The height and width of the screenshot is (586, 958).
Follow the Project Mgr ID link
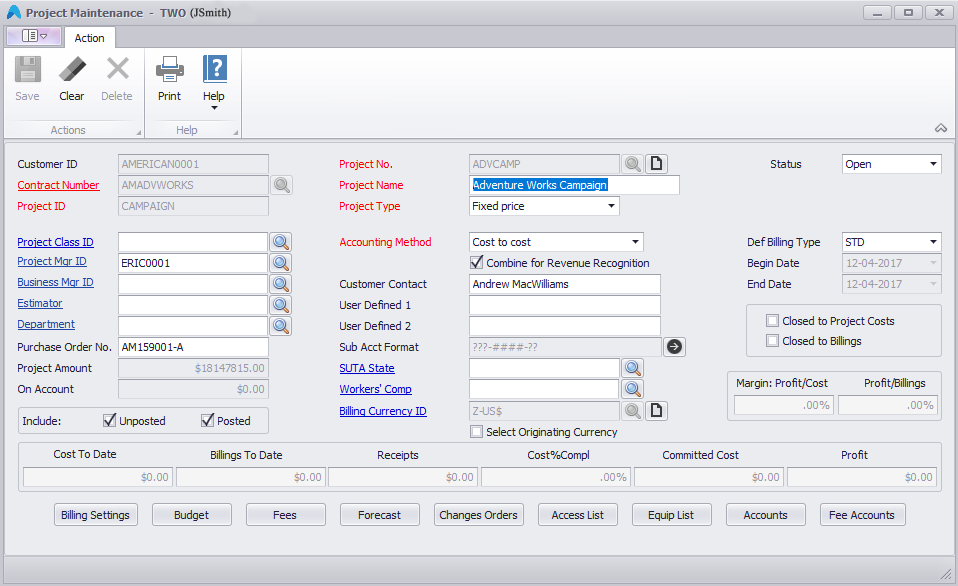(x=52, y=262)
